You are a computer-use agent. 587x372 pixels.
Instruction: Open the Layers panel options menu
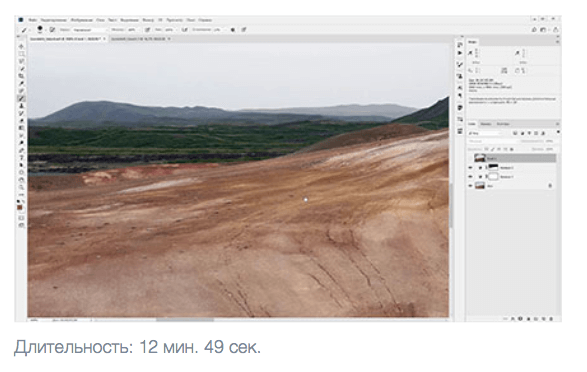[557, 124]
